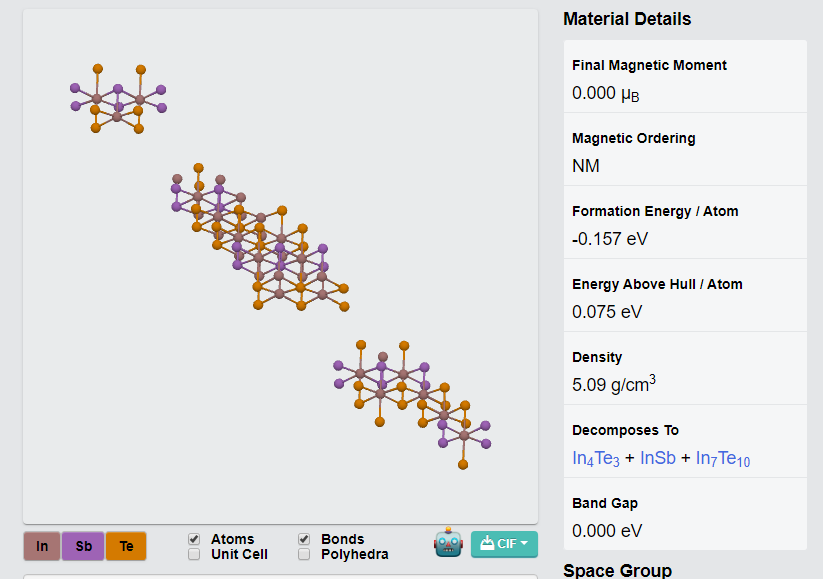823x579 pixels.
Task: Enable the Polyhedra checkbox
Action: coord(304,554)
